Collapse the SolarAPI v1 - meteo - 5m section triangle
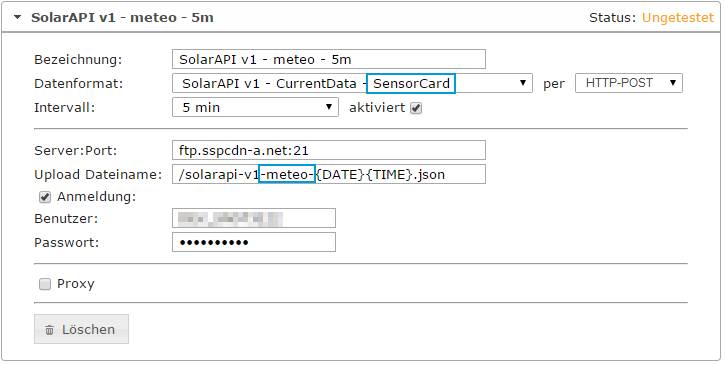This screenshot has width=725, height=365. click(18, 18)
